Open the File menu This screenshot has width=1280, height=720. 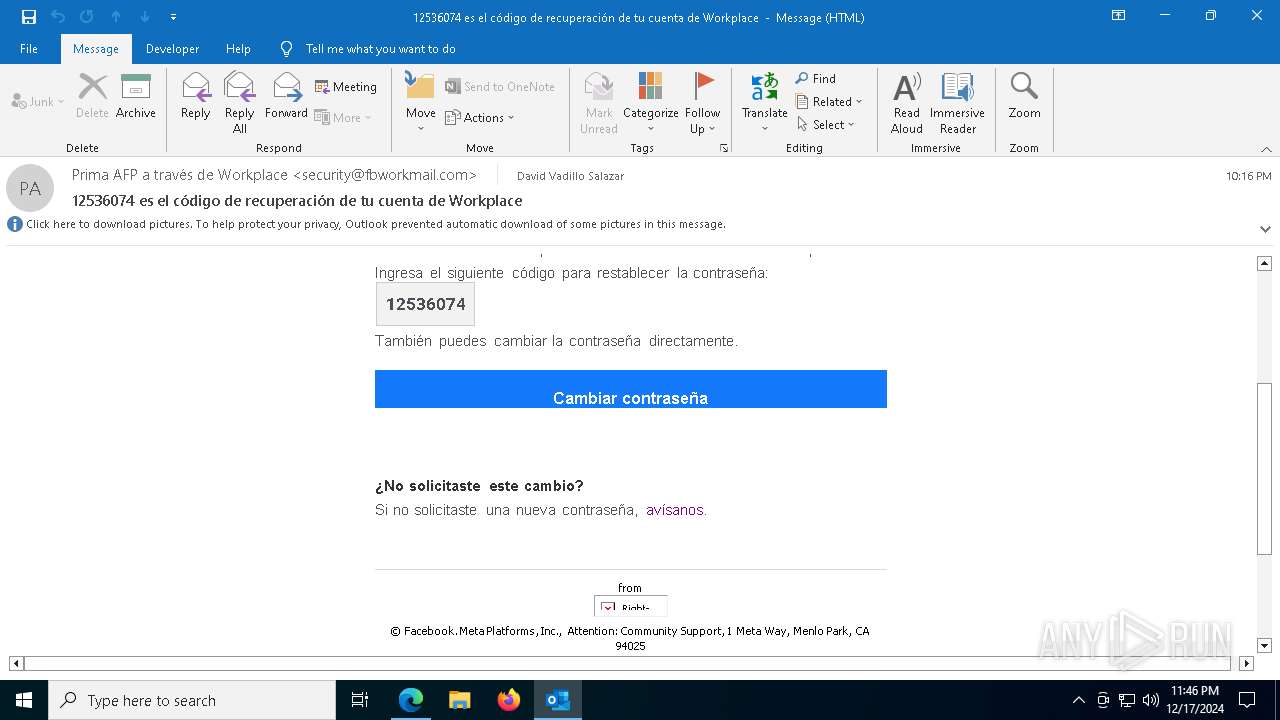tap(29, 49)
